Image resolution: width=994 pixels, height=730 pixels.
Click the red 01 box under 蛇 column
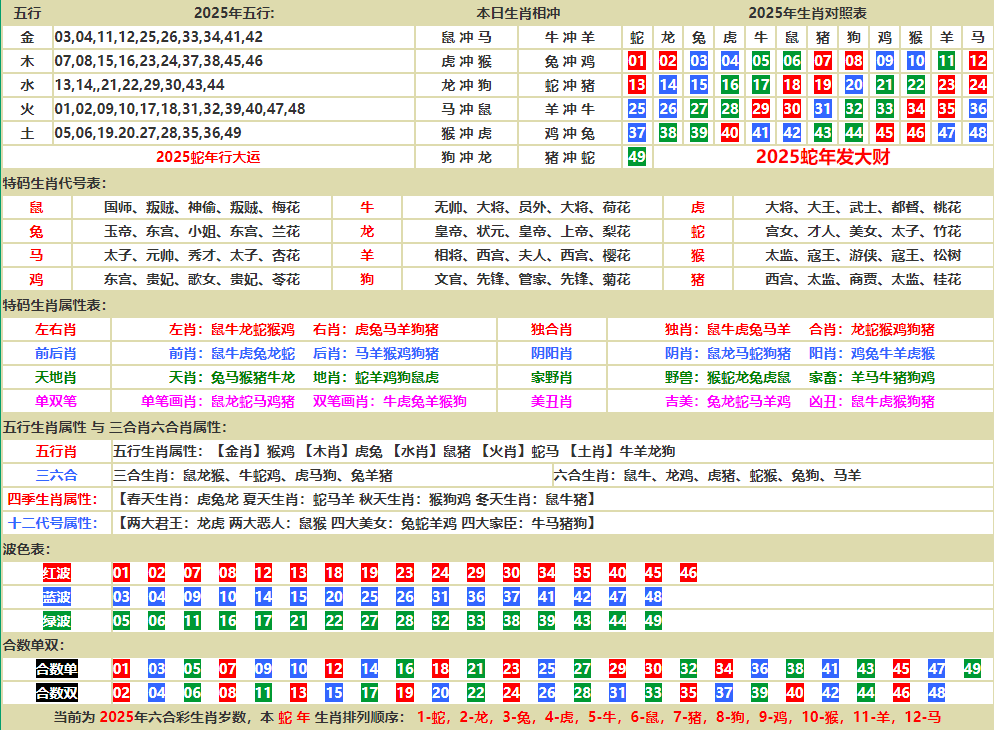[637, 61]
